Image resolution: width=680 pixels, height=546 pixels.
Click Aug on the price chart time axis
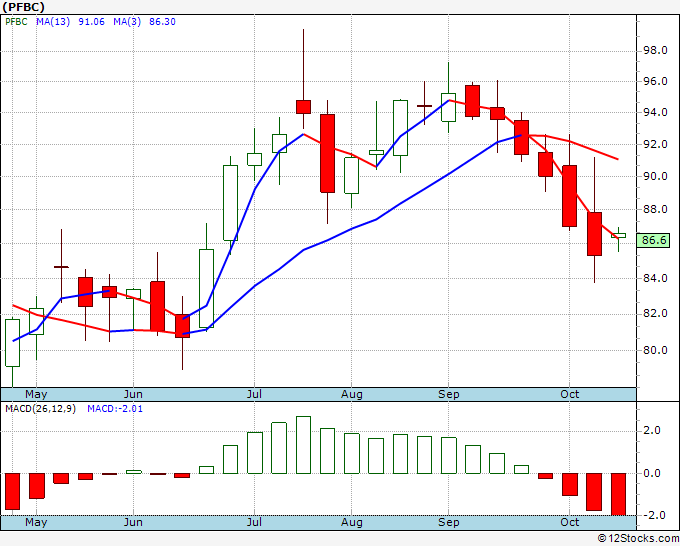tap(352, 394)
